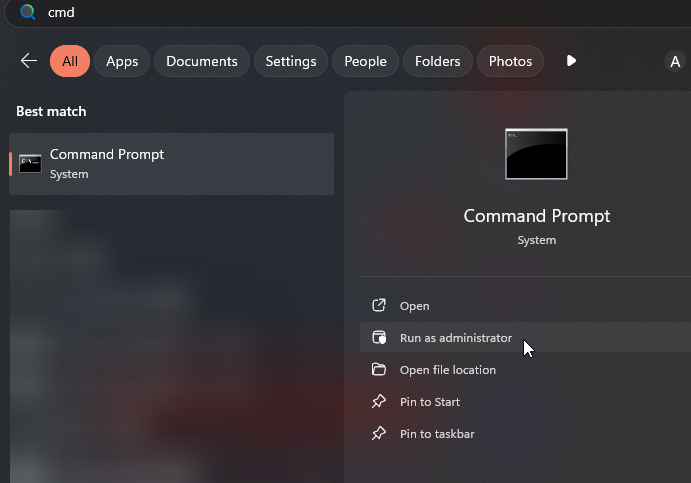Image resolution: width=691 pixels, height=483 pixels.
Task: Filter results by Settings
Action: pyautogui.click(x=291, y=61)
